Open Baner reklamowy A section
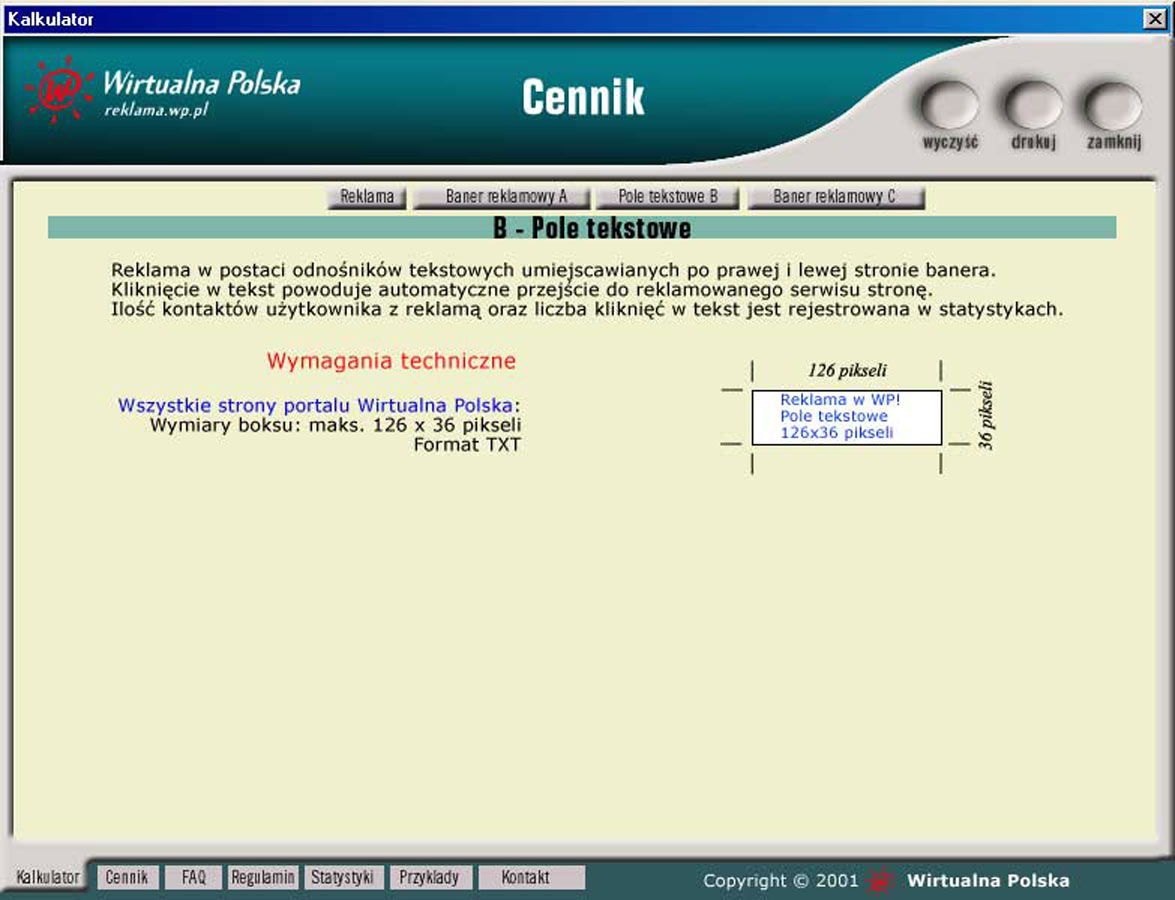The height and width of the screenshot is (900, 1175). 501,197
